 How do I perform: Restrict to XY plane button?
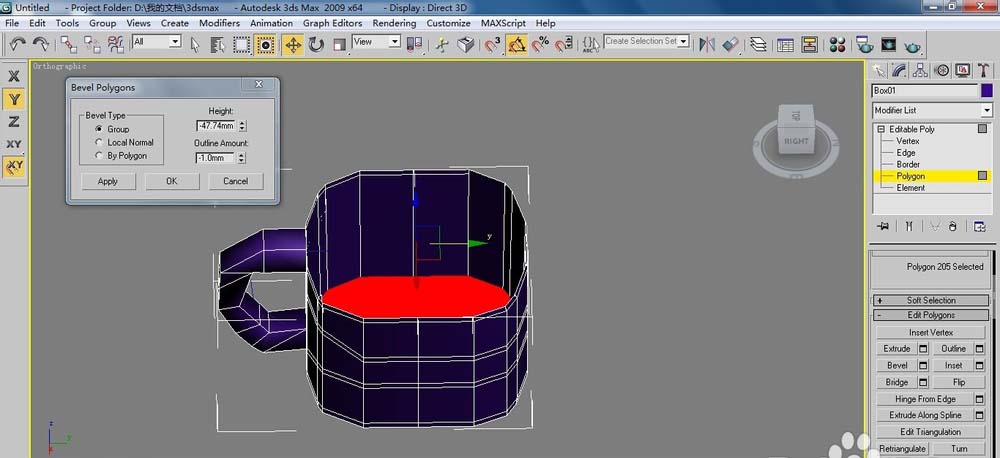[14, 144]
